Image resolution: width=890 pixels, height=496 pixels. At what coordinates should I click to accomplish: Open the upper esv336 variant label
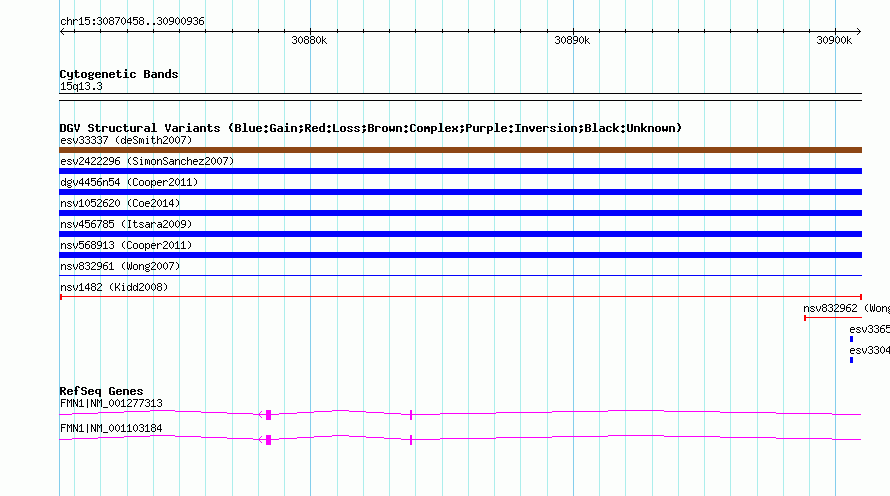(x=869, y=329)
